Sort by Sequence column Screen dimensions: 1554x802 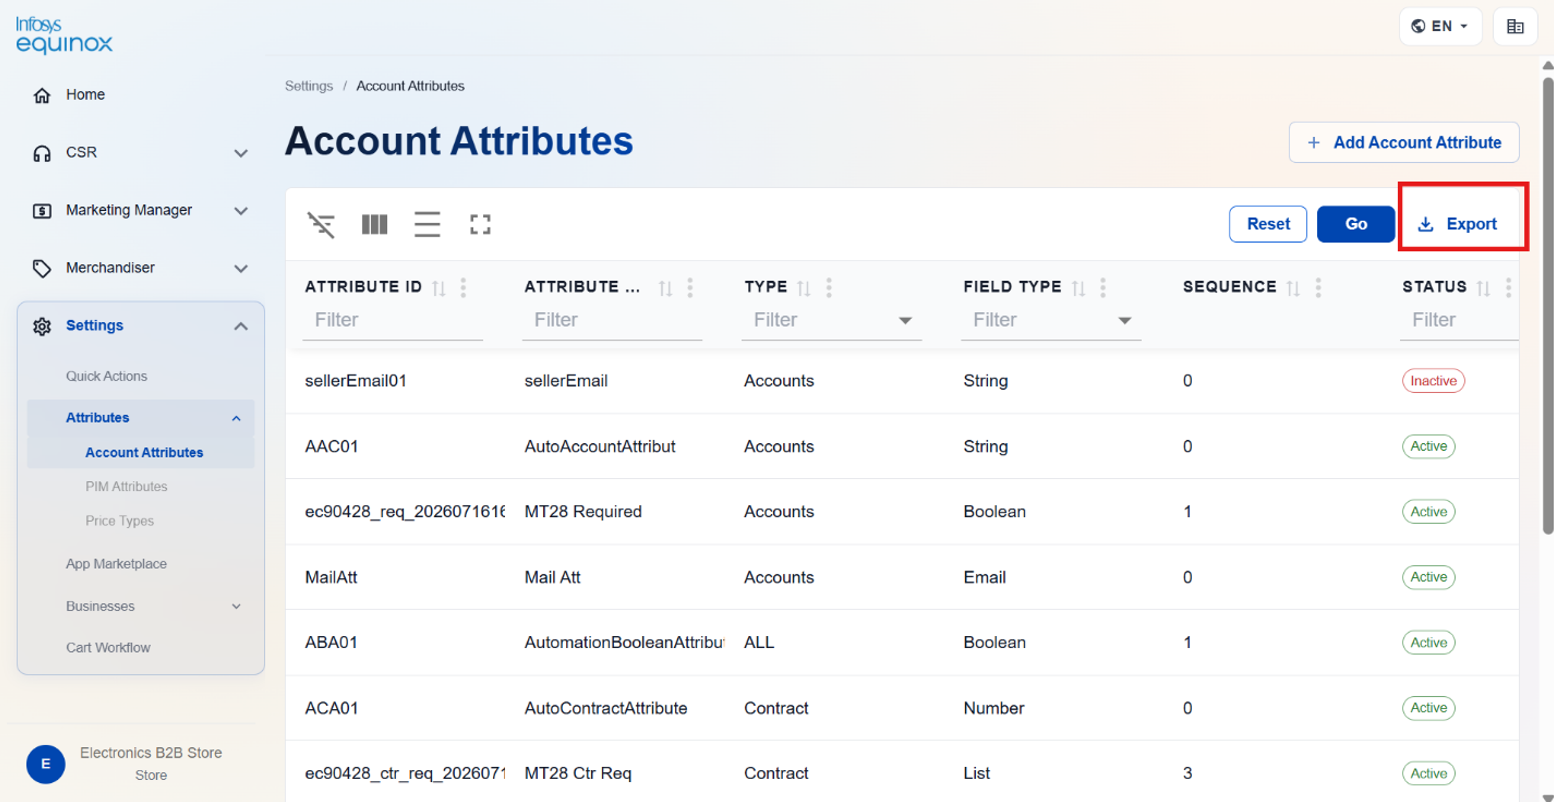(1293, 288)
